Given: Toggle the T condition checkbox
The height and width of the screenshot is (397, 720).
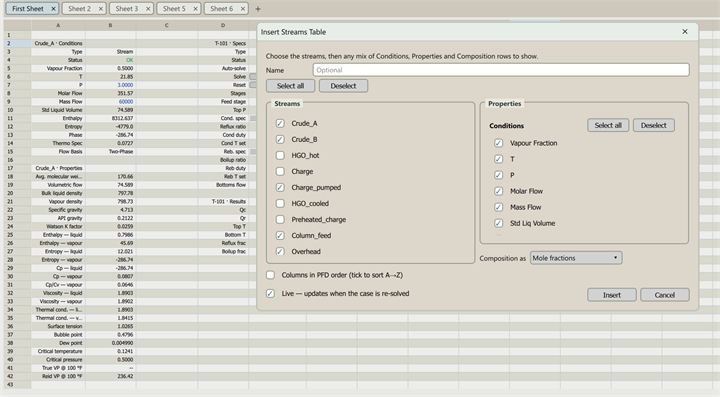Looking at the screenshot, I should pyautogui.click(x=499, y=159).
